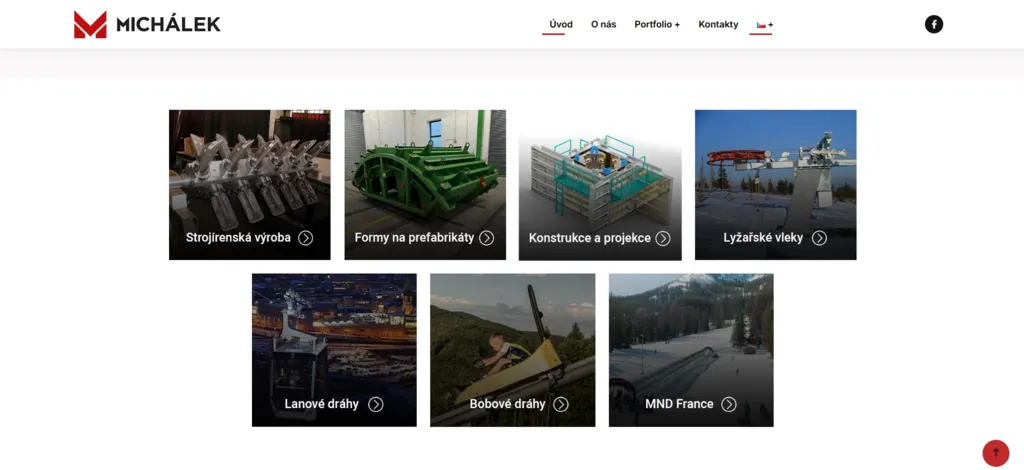Open the Kontakty page

pos(718,25)
